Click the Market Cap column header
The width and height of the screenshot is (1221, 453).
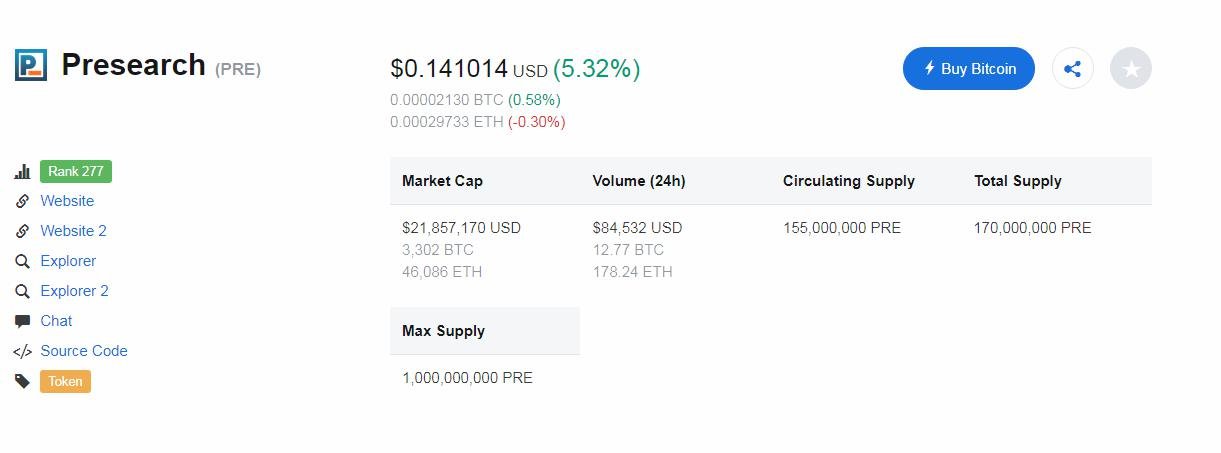443,181
